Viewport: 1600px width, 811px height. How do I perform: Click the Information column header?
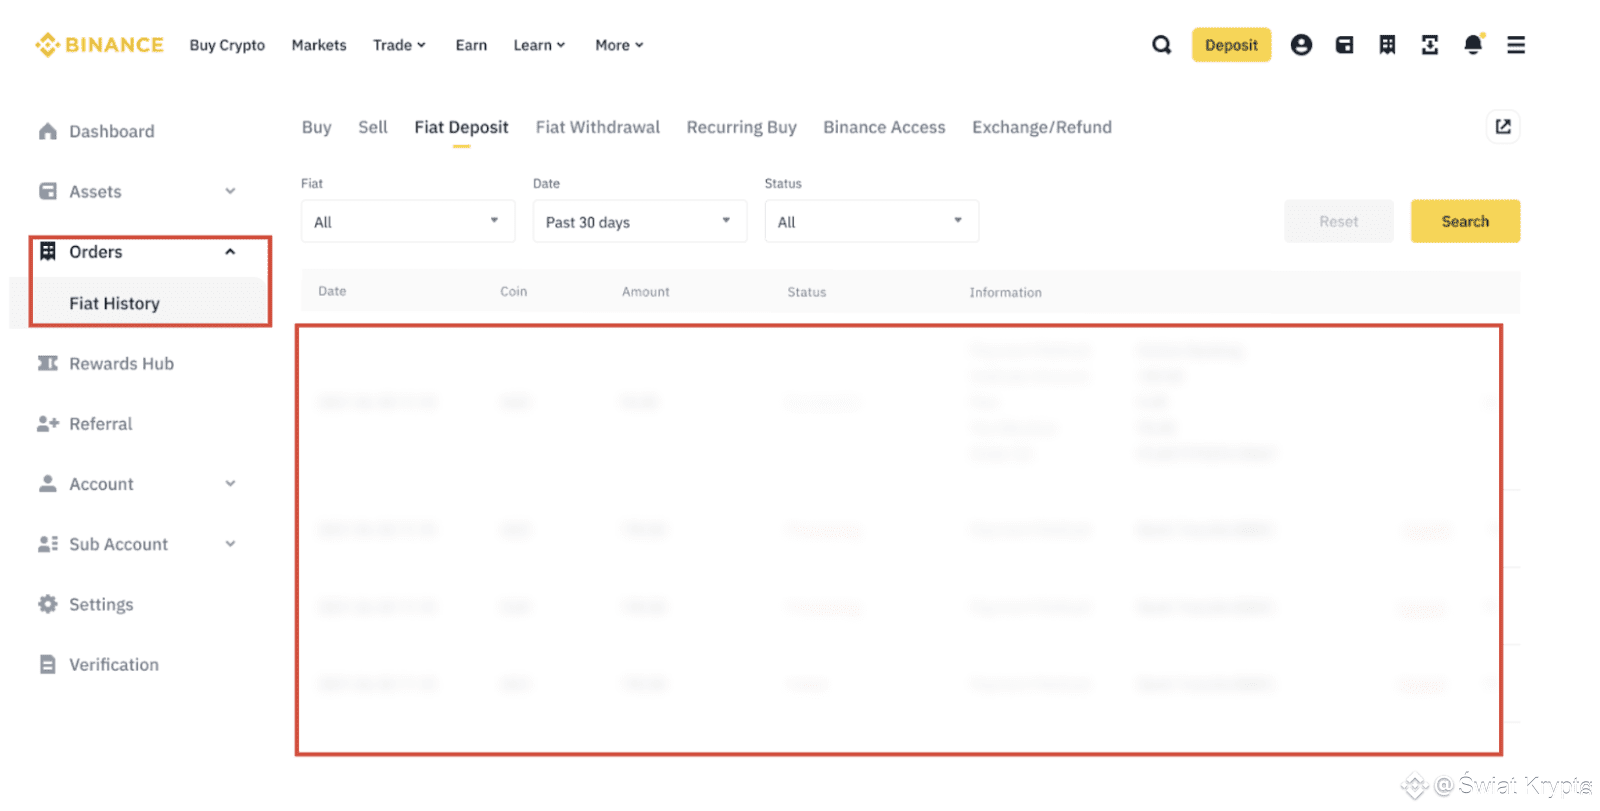click(x=1005, y=292)
